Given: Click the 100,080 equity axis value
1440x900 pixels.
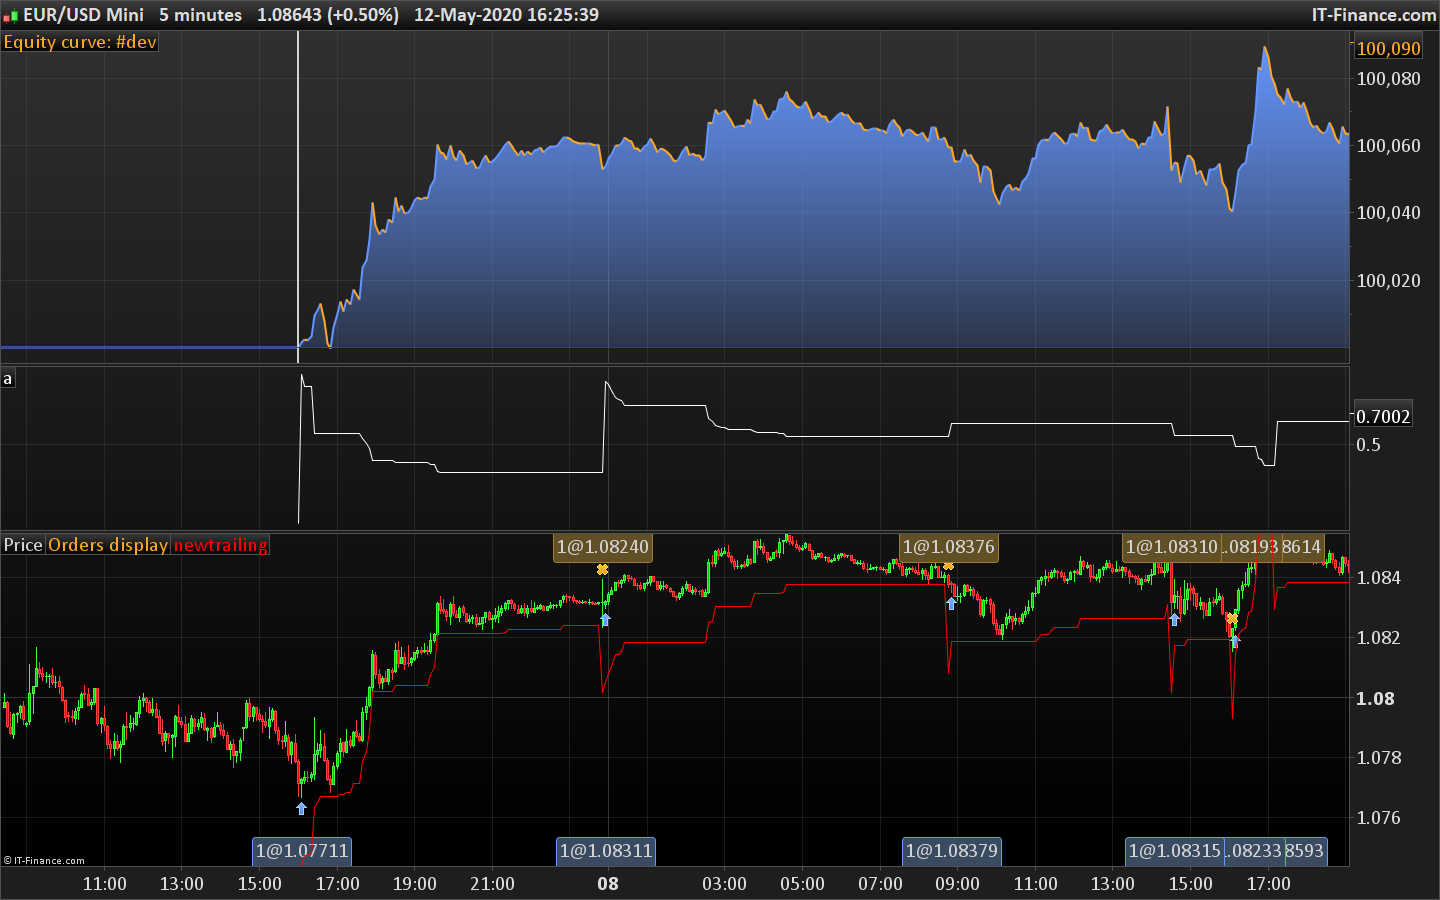Looking at the screenshot, I should pyautogui.click(x=1388, y=79).
